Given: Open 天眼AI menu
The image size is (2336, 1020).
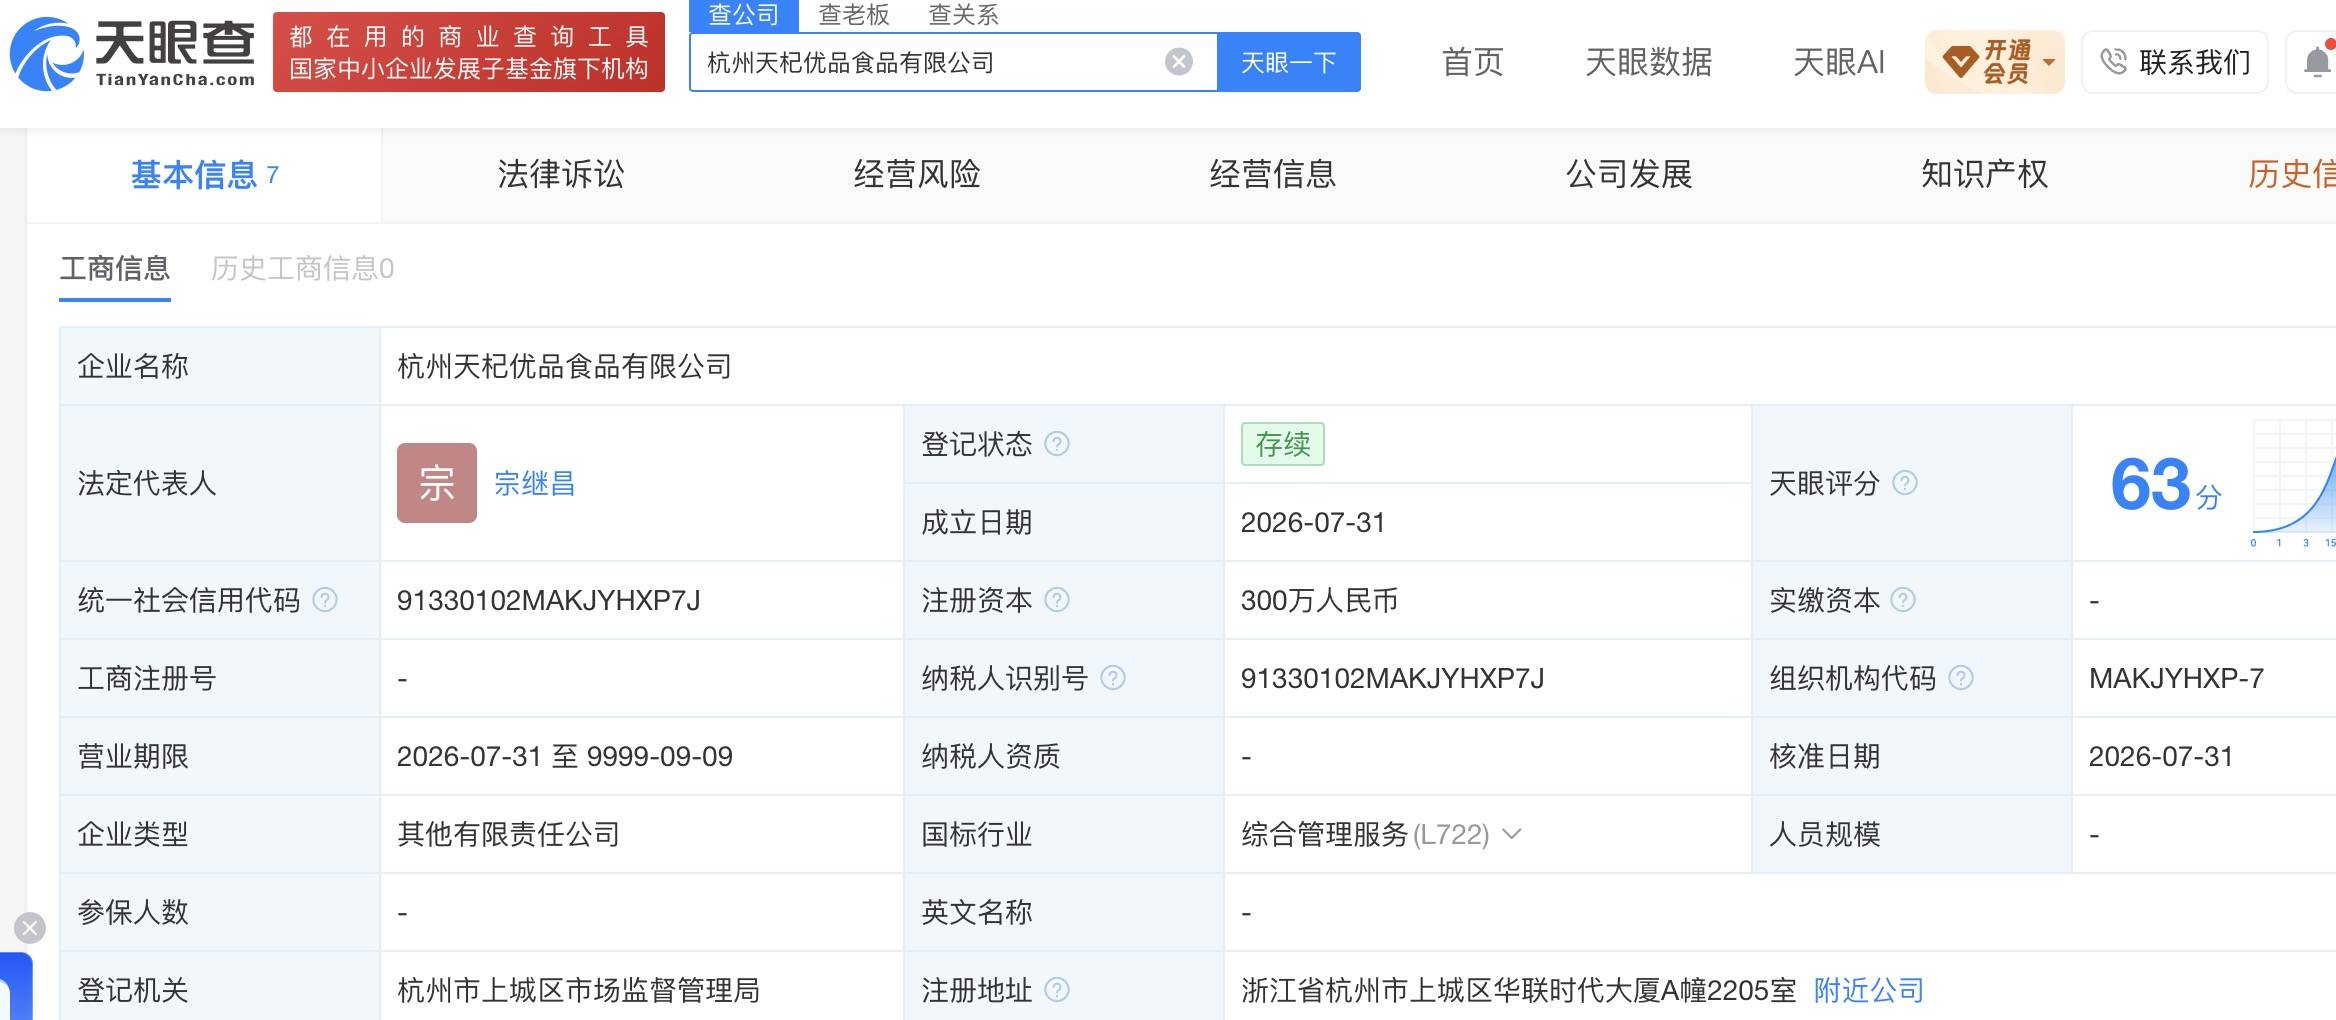Looking at the screenshot, I should [1838, 62].
